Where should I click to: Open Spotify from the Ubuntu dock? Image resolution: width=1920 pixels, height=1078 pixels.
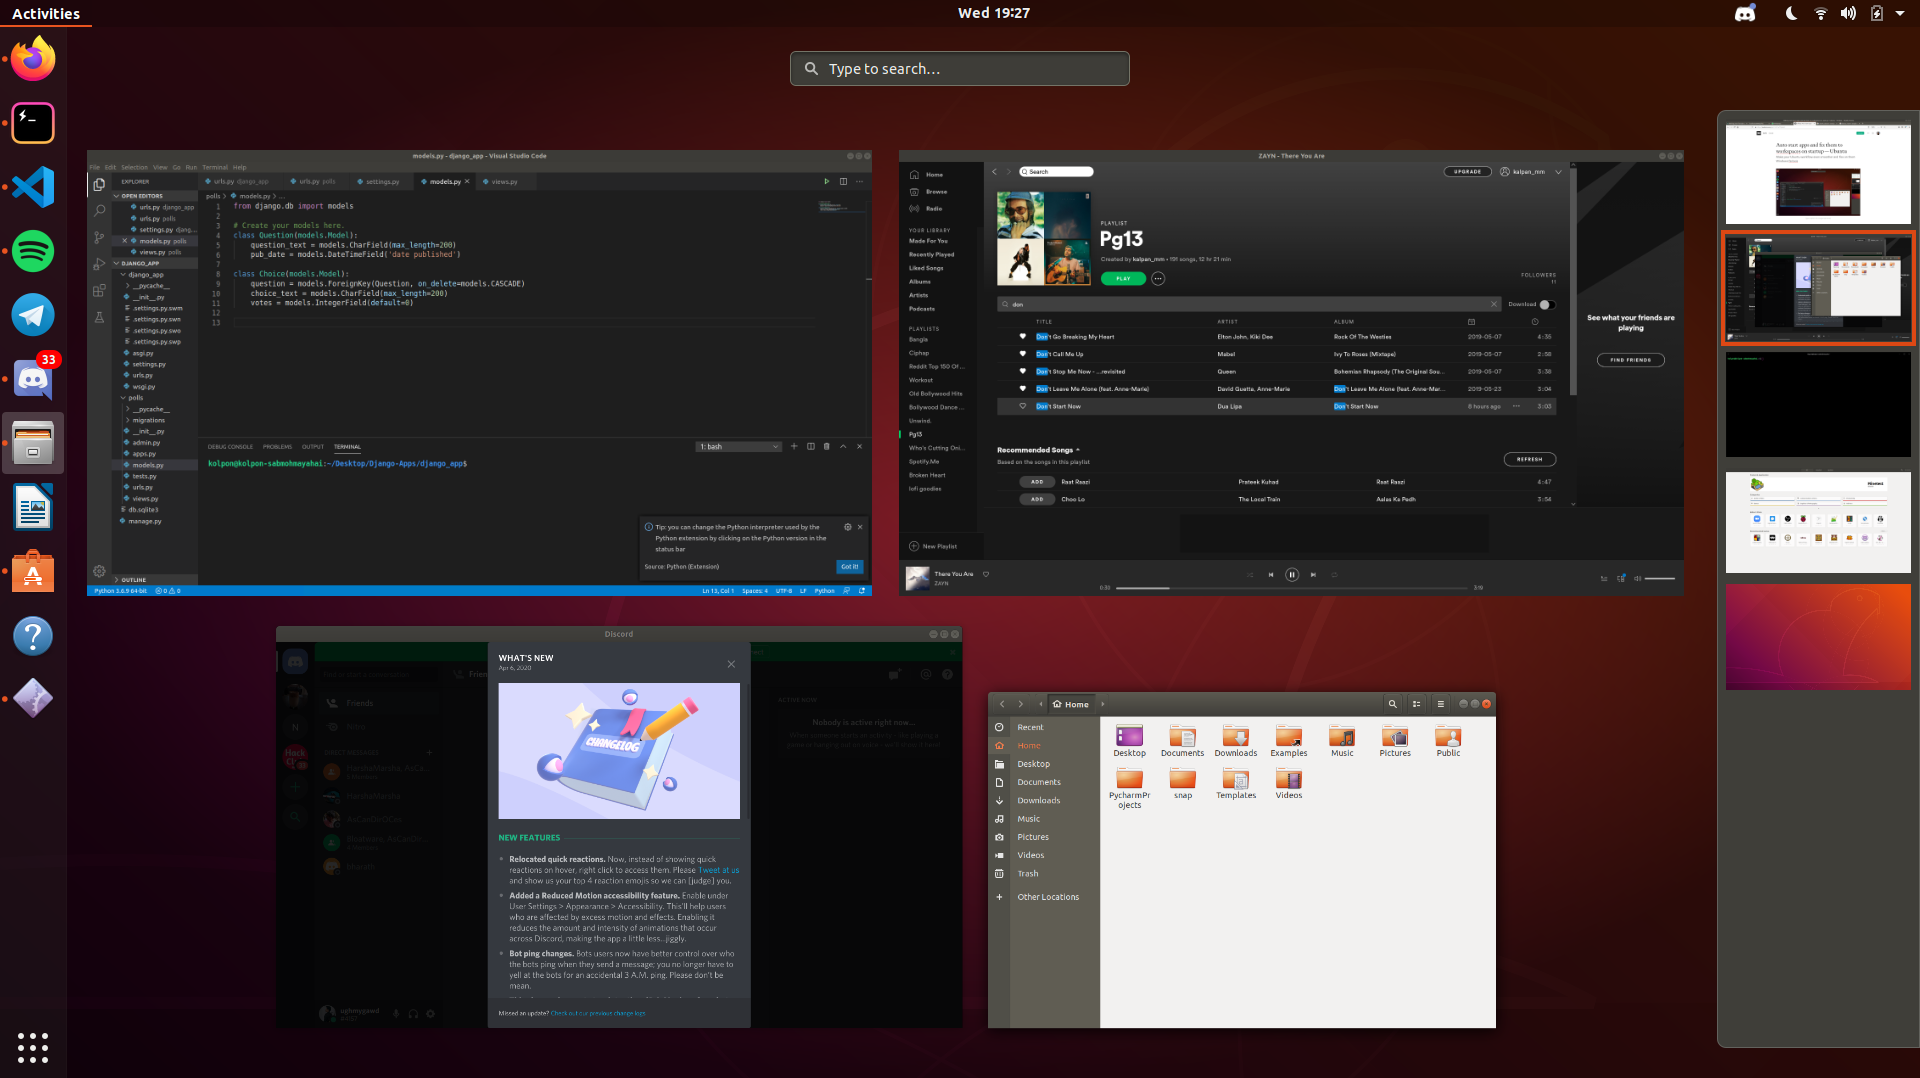[33, 251]
